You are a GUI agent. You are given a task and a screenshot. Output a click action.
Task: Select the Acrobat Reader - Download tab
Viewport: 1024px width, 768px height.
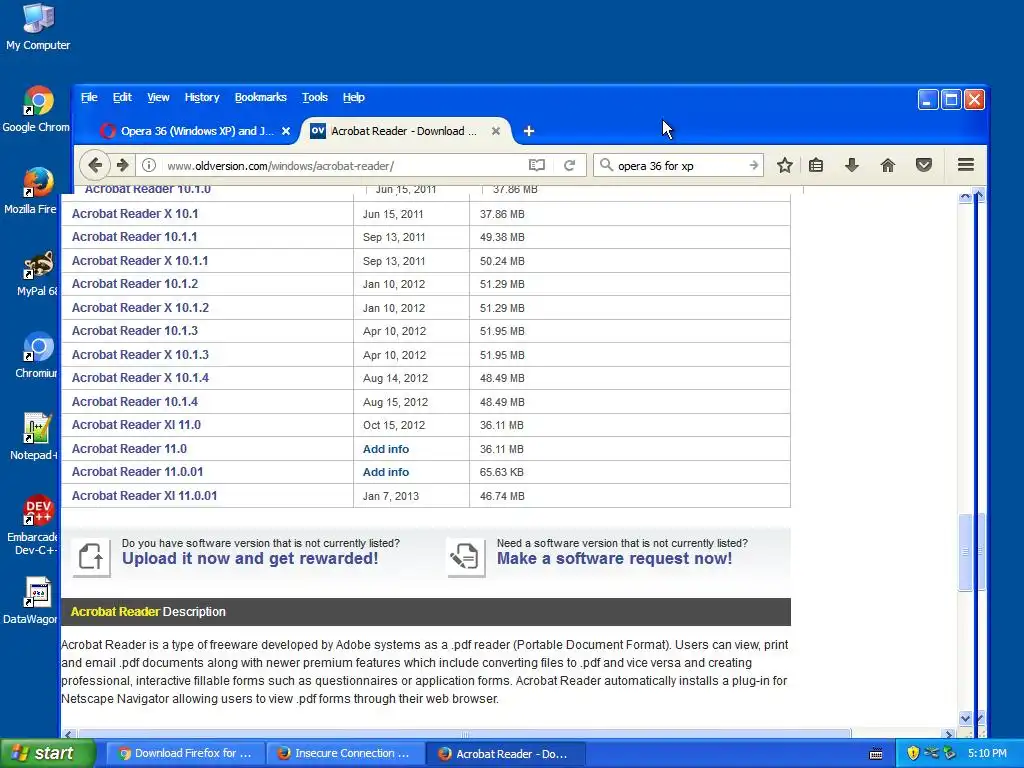click(405, 131)
